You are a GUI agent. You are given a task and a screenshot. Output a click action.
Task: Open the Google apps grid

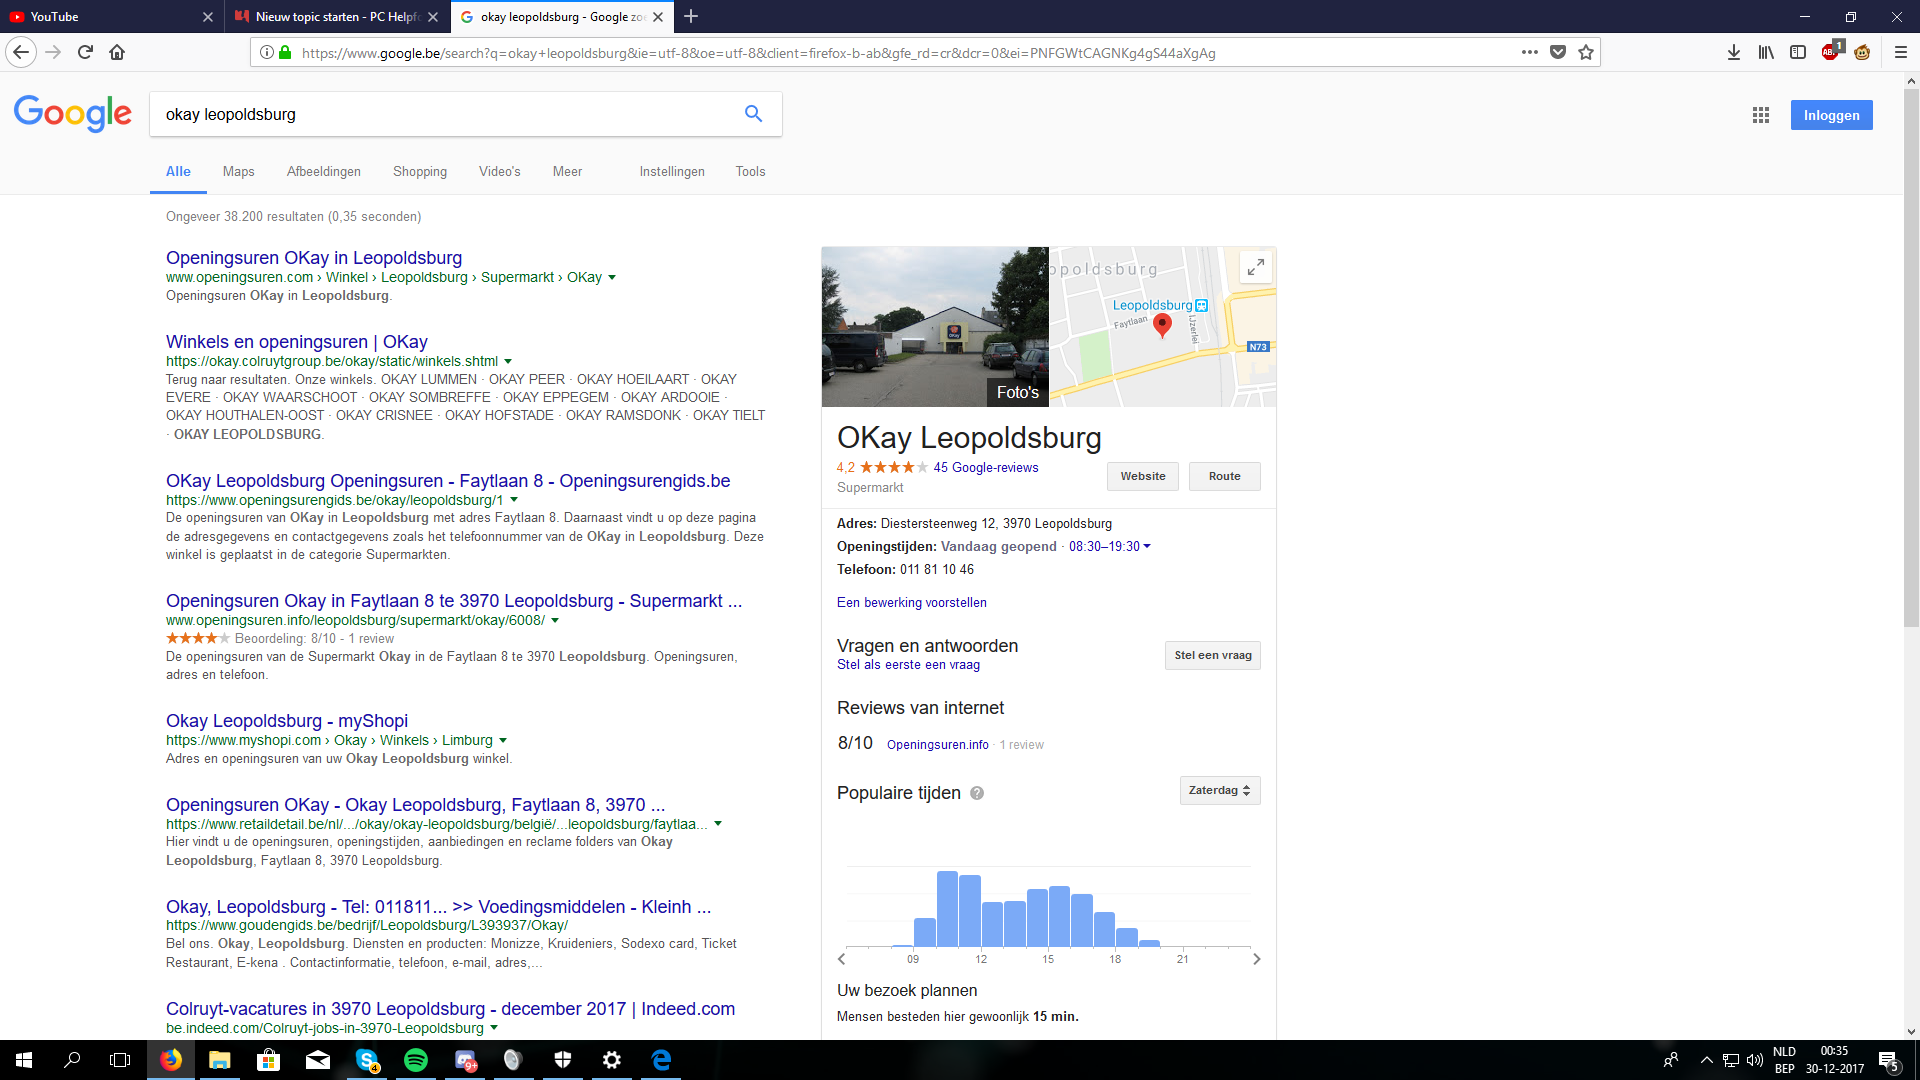(1761, 115)
